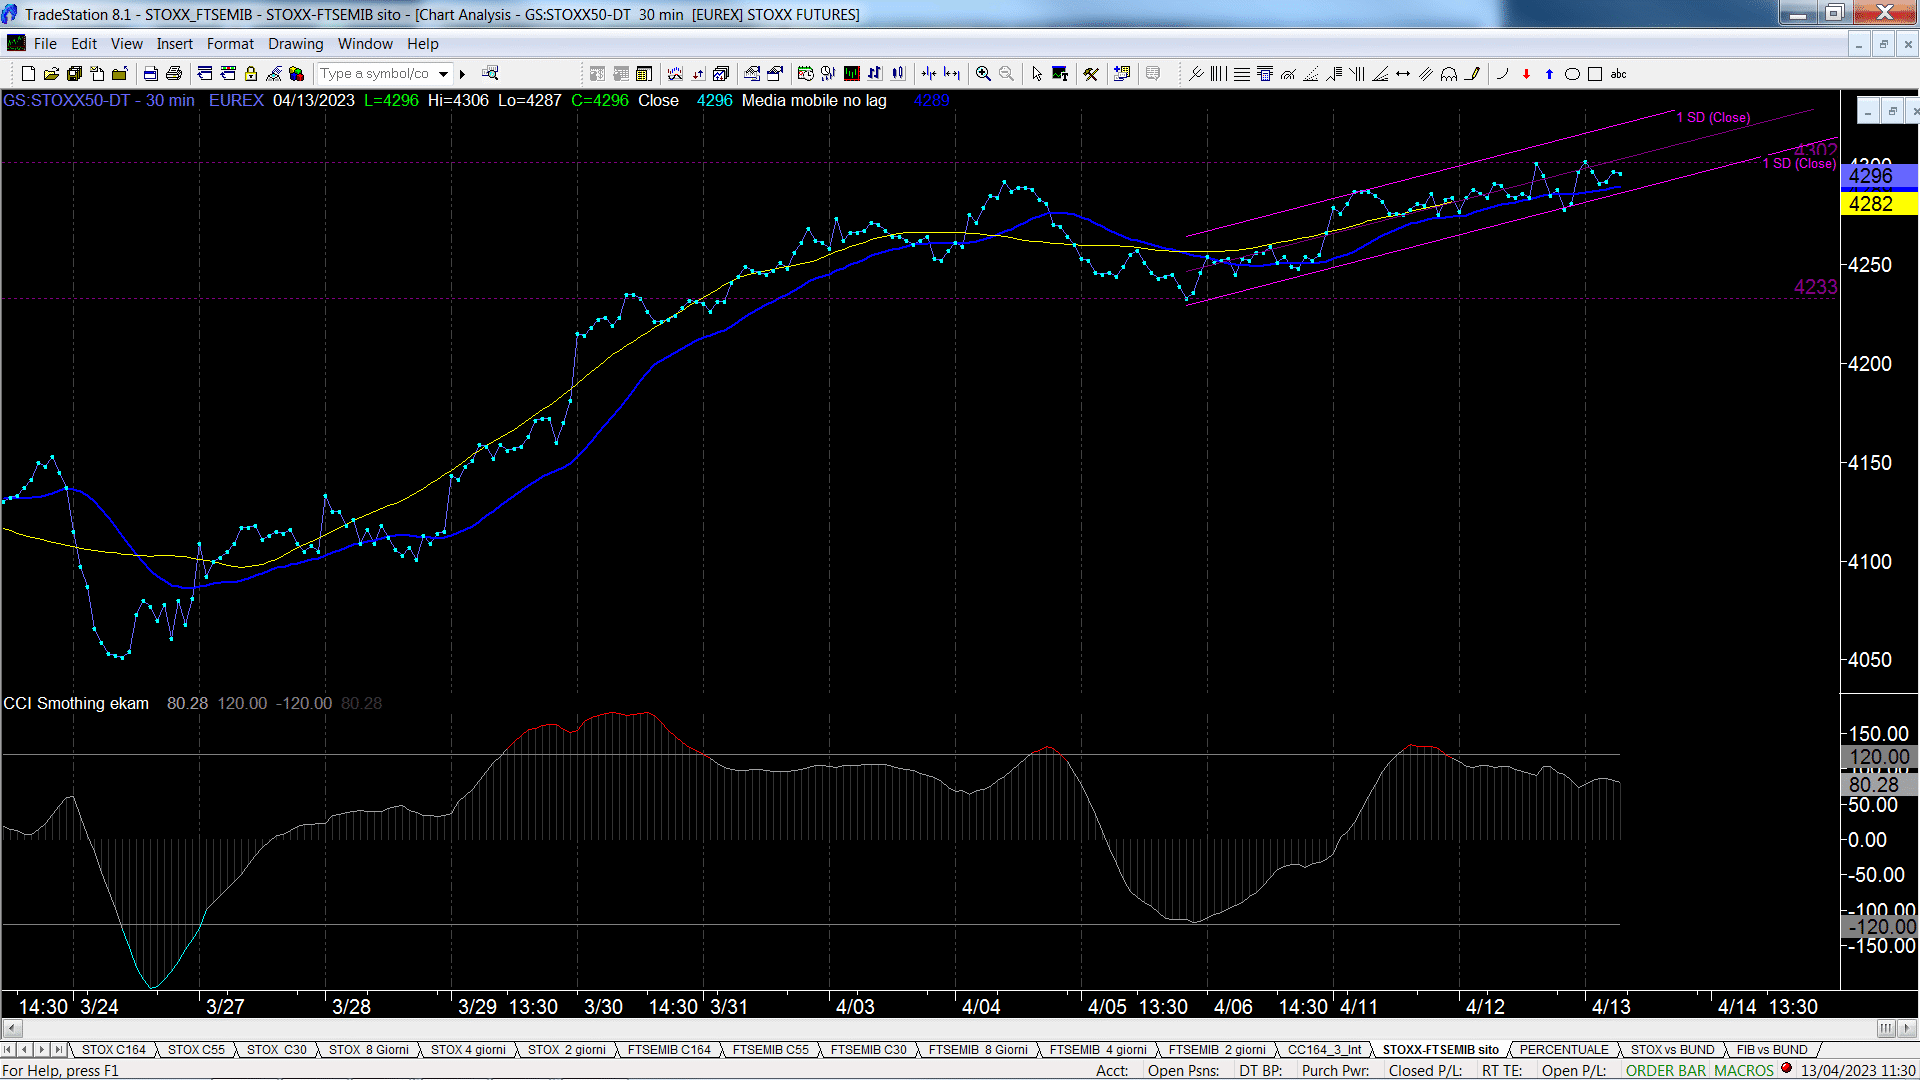Open the Window menu
Image resolution: width=1920 pixels, height=1080 pixels.
click(365, 43)
